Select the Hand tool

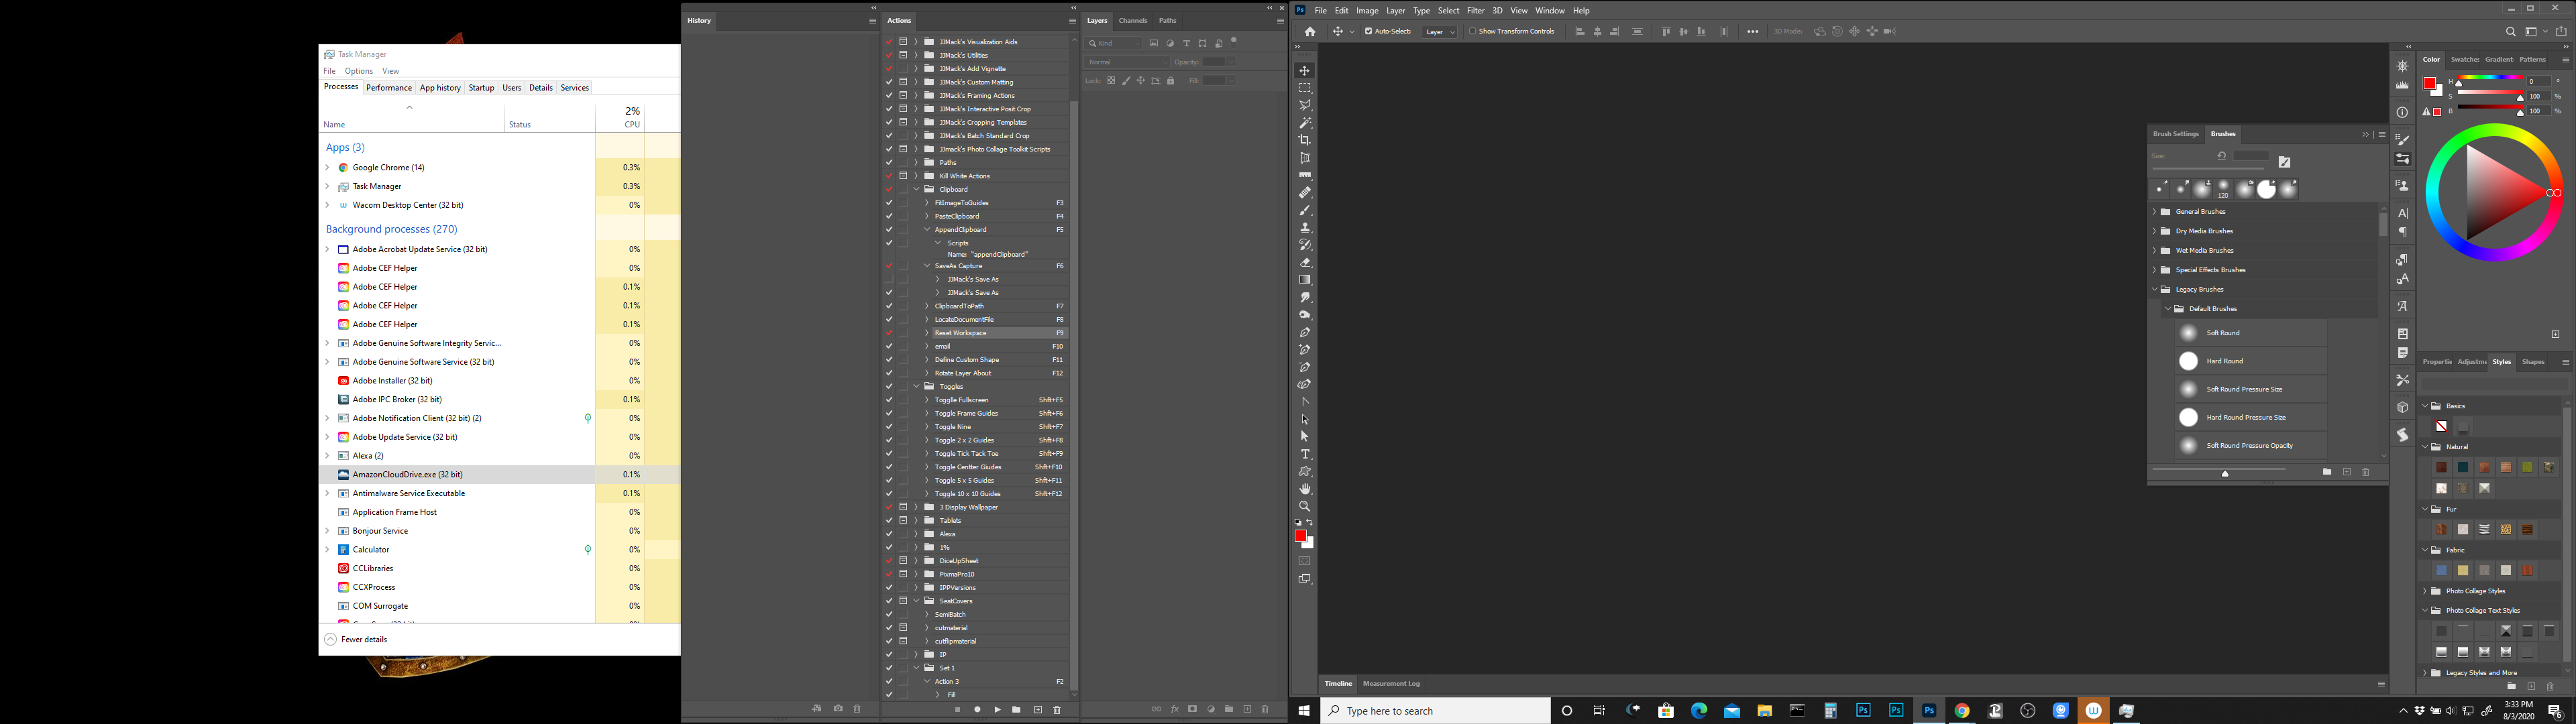pyautogui.click(x=1304, y=488)
